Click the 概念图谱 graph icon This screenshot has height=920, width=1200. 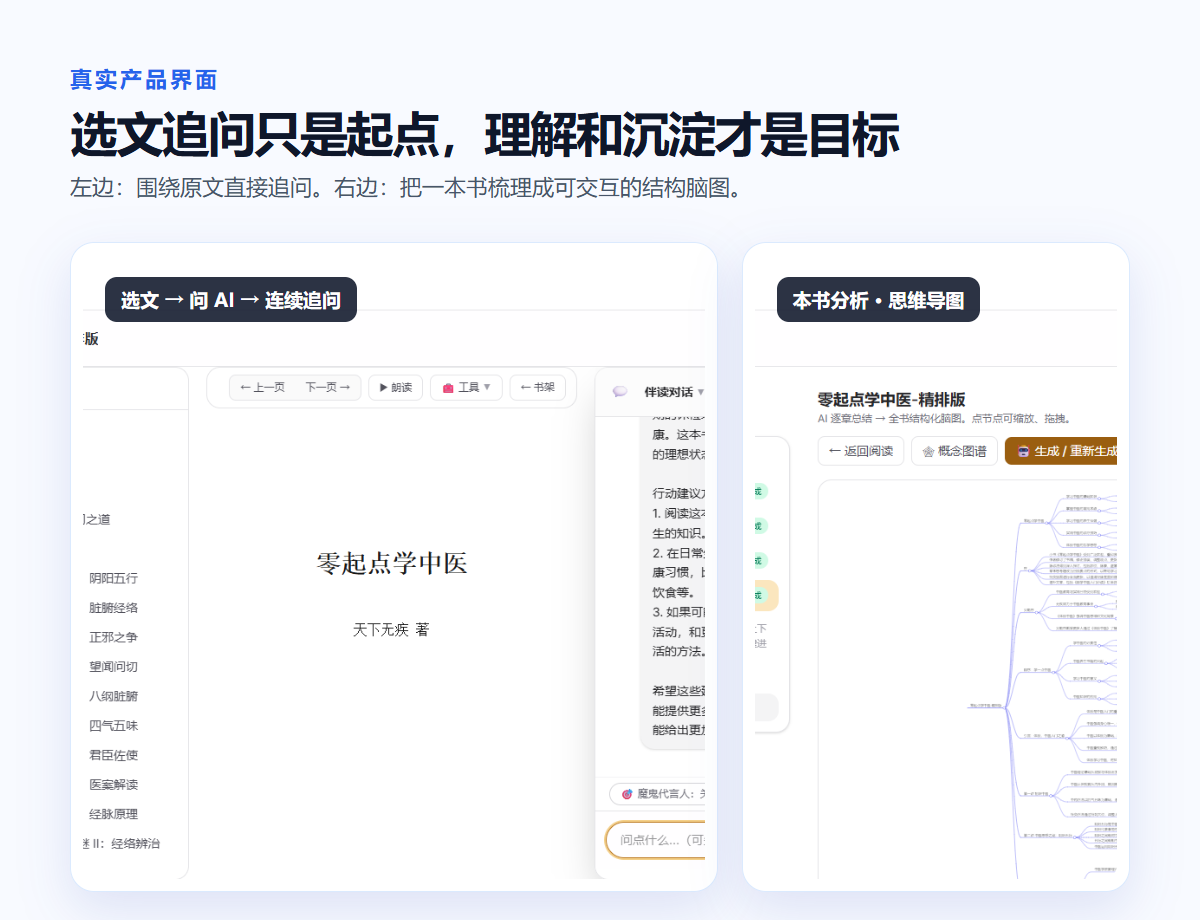pyautogui.click(x=929, y=451)
